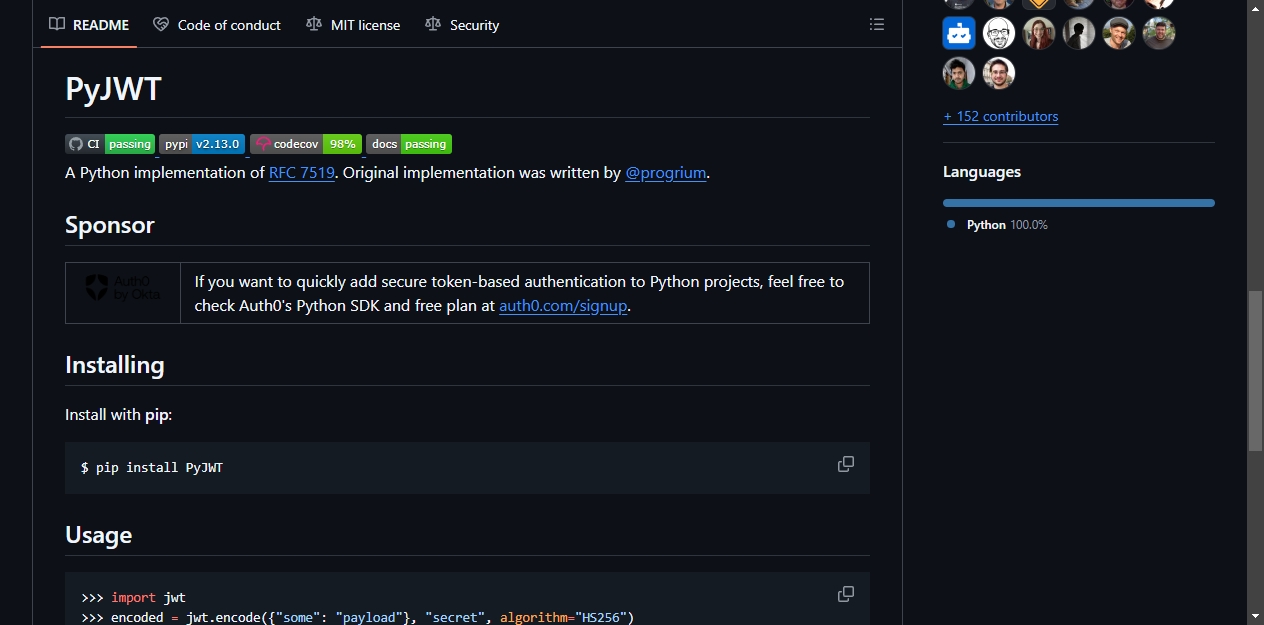
Task: Click the CI passing badge
Action: point(110,144)
